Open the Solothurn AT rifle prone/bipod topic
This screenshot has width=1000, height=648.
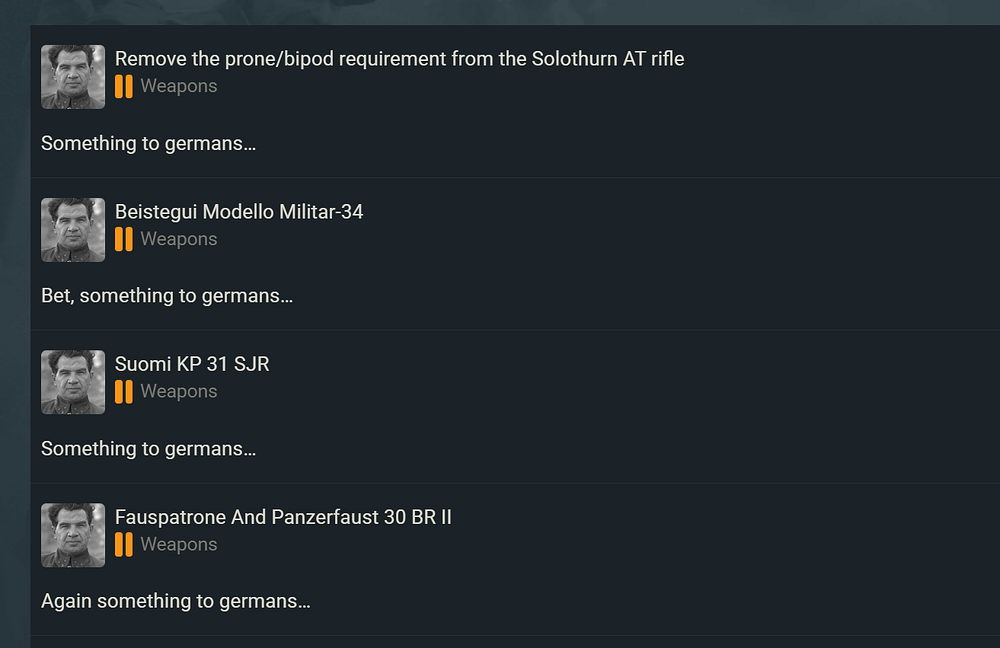[x=399, y=59]
